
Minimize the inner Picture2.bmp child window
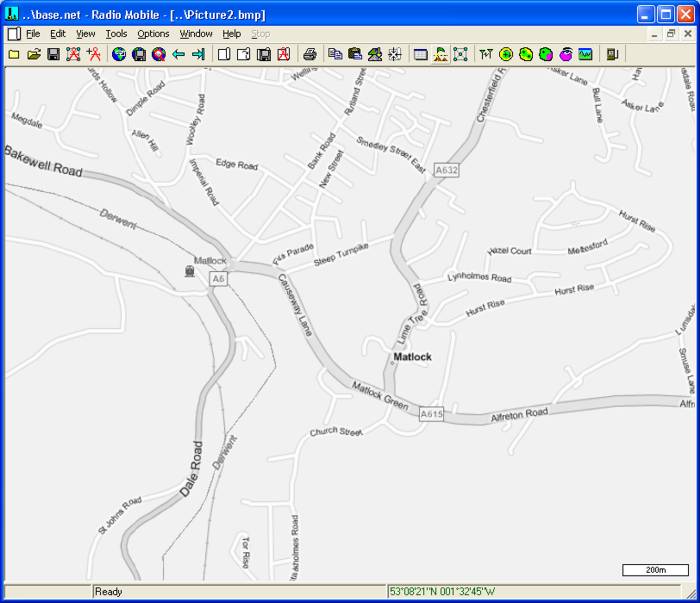pos(654,34)
